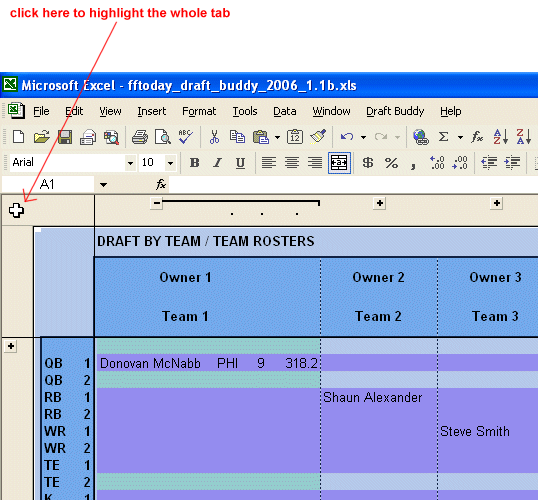Click the fx Insert Function toolbar icon
This screenshot has height=500, width=538.
point(477,137)
